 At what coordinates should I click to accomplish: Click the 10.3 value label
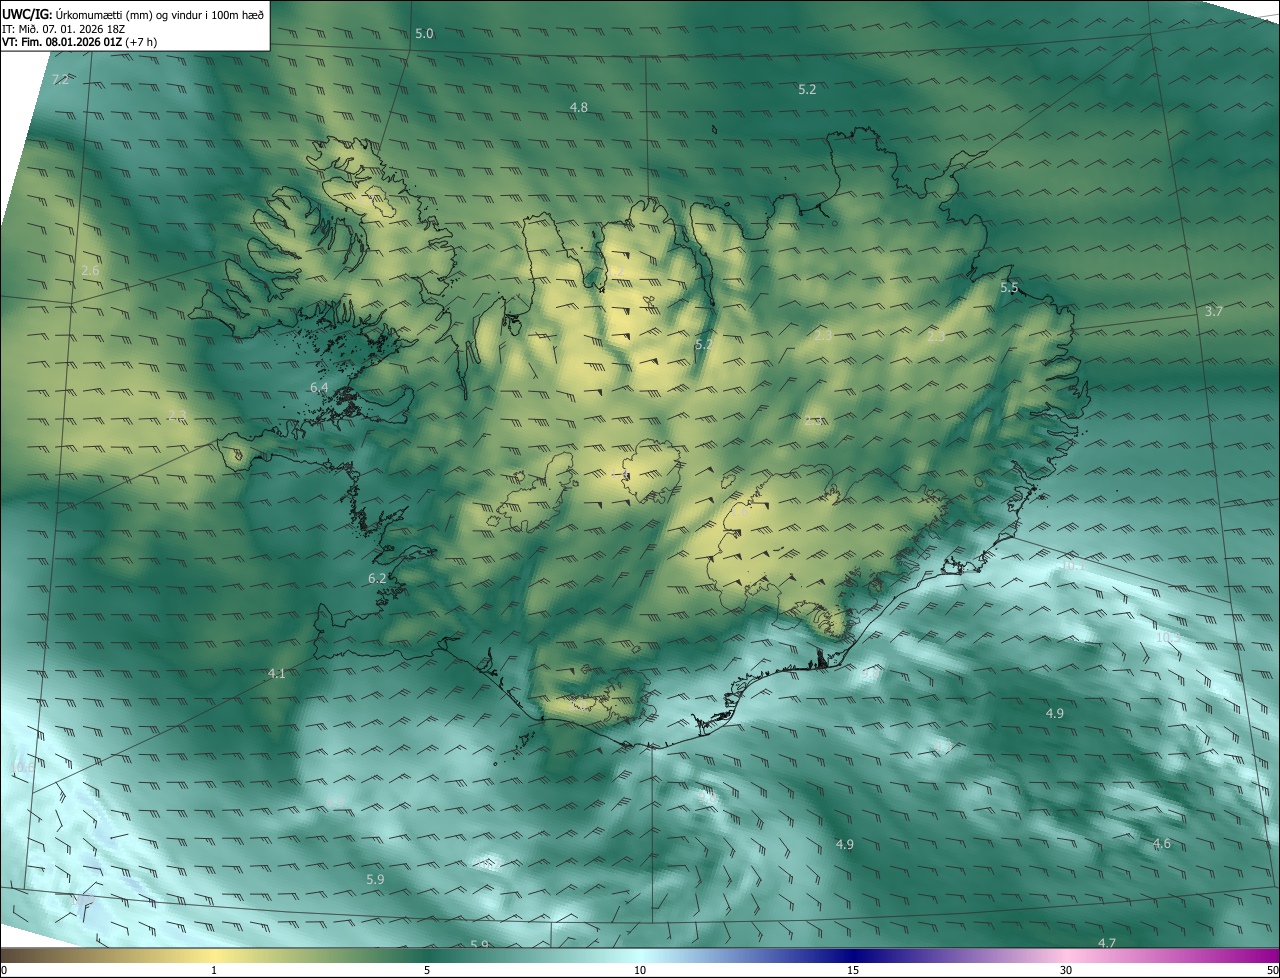point(1168,638)
